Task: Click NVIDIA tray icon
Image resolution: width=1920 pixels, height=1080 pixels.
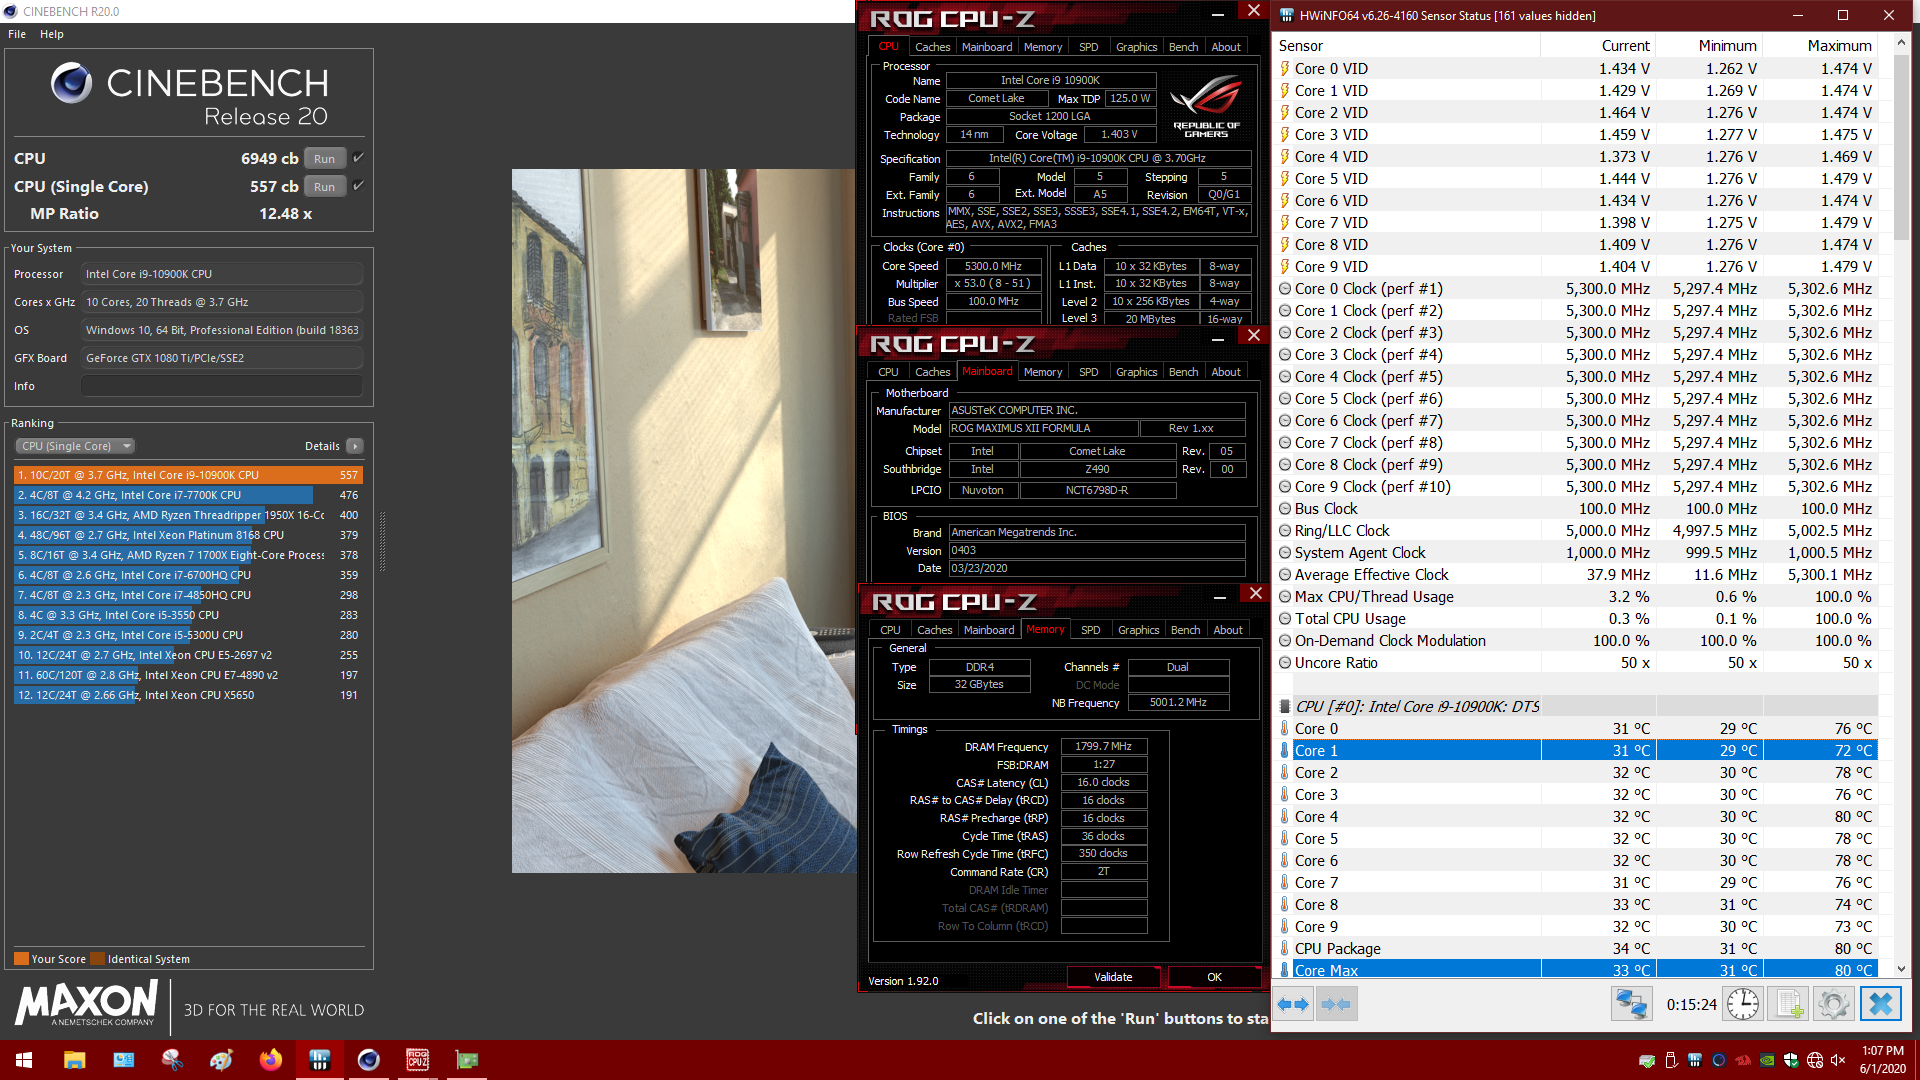Action: click(x=1767, y=1060)
